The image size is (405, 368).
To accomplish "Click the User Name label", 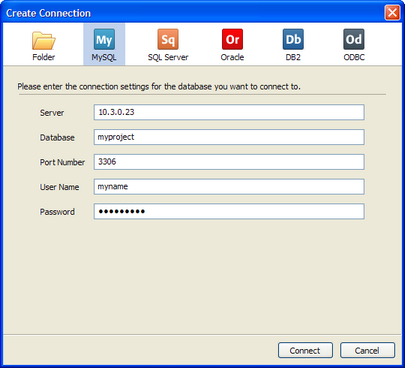I will (59, 187).
